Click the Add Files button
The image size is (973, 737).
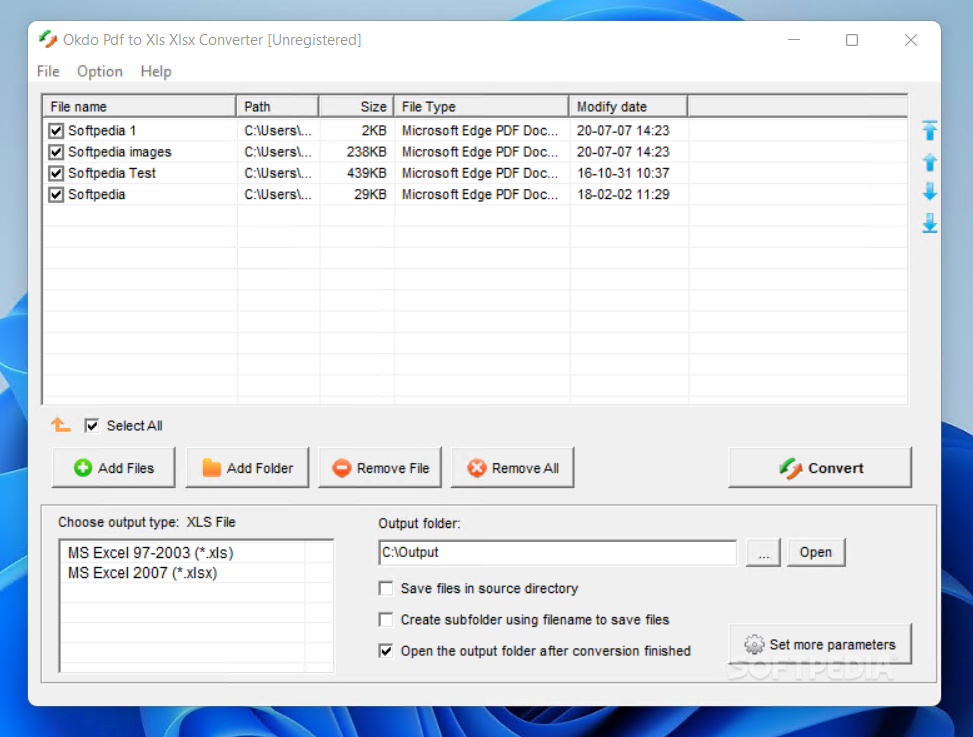pos(114,468)
